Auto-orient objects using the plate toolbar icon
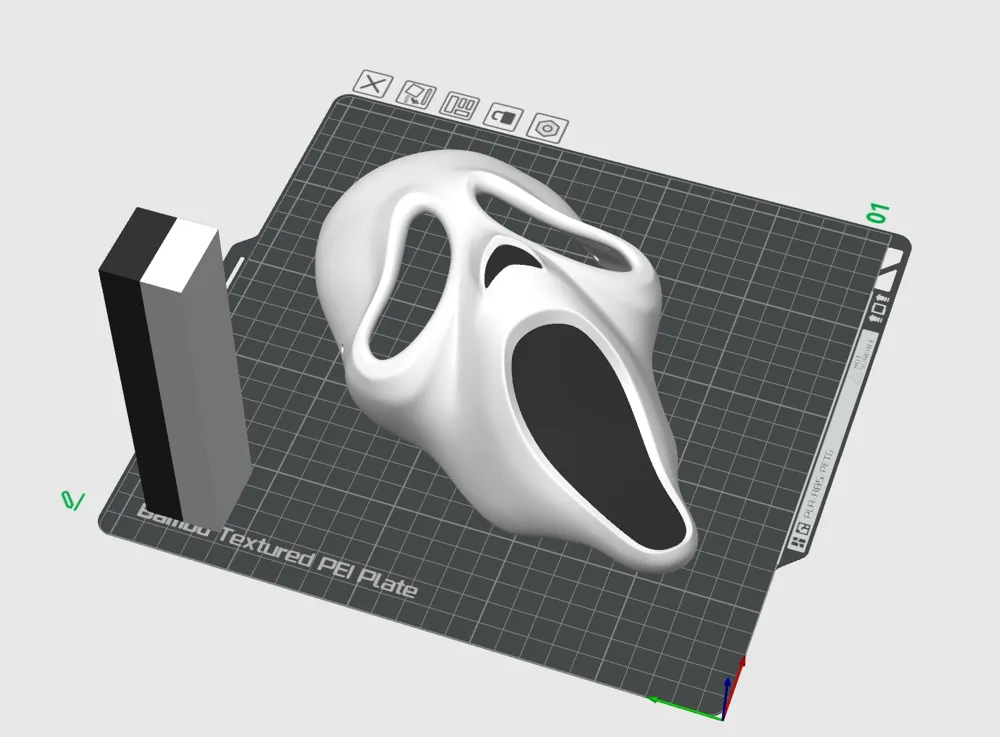Screen dimensions: 1000x737 click(418, 94)
